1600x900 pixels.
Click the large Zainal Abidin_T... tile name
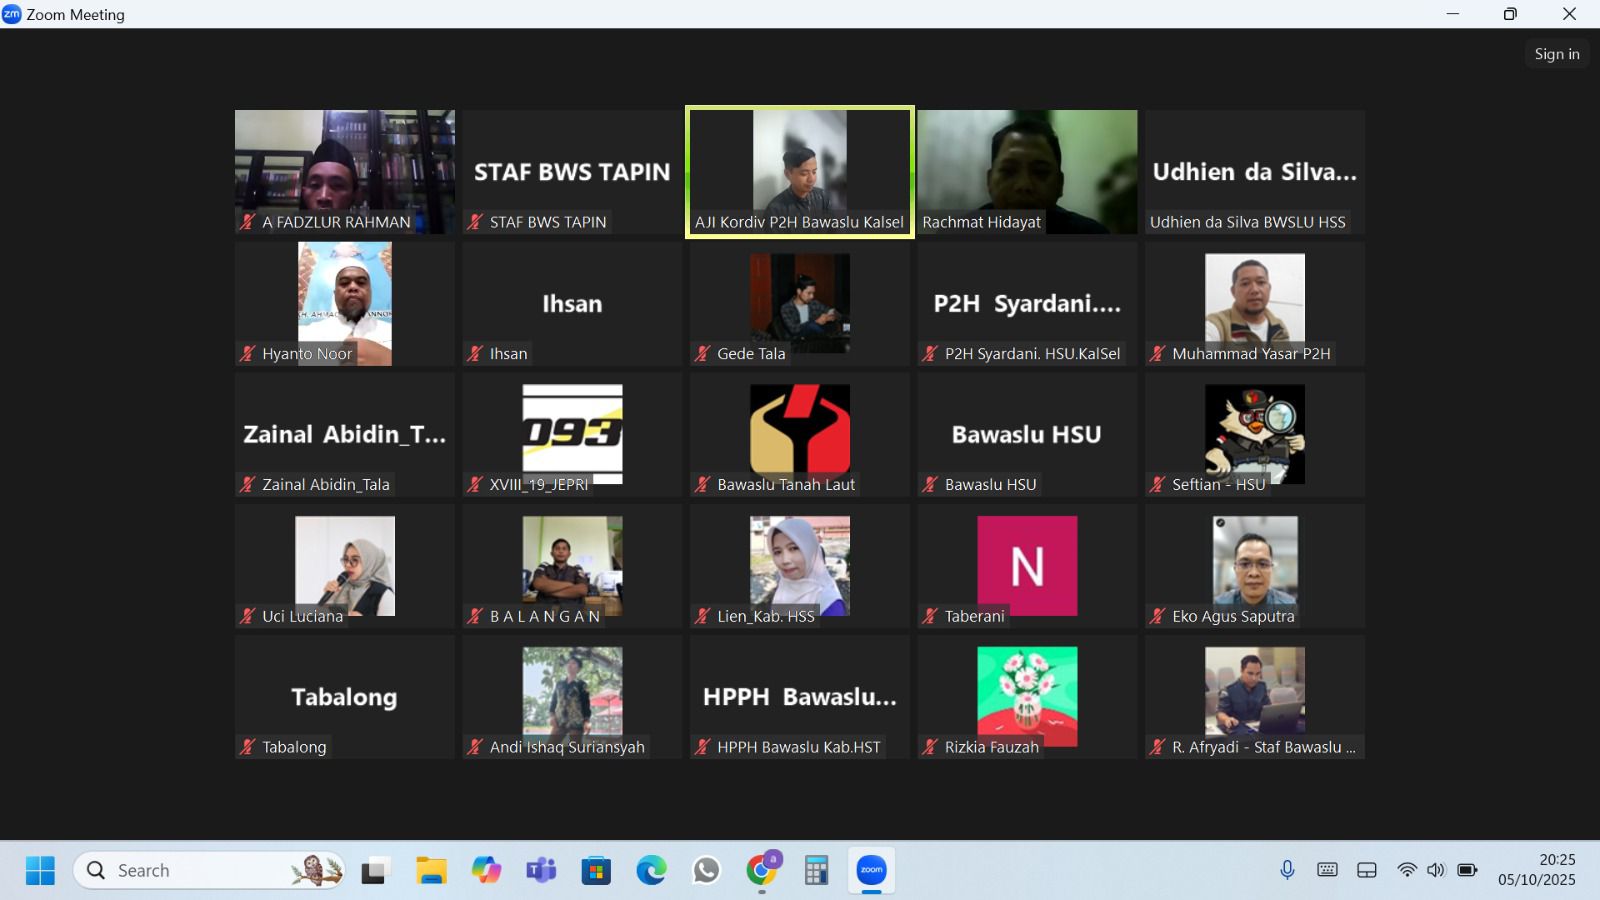click(x=345, y=434)
